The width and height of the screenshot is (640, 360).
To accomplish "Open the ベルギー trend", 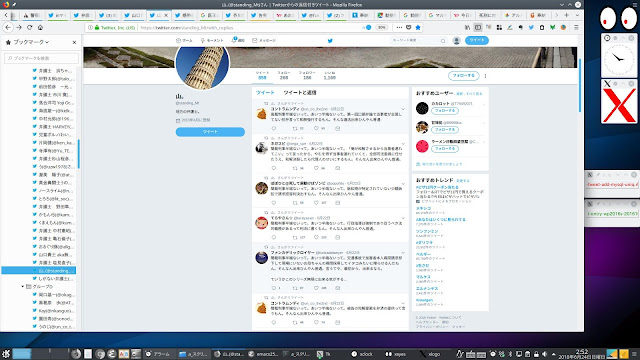I will click(x=423, y=254).
